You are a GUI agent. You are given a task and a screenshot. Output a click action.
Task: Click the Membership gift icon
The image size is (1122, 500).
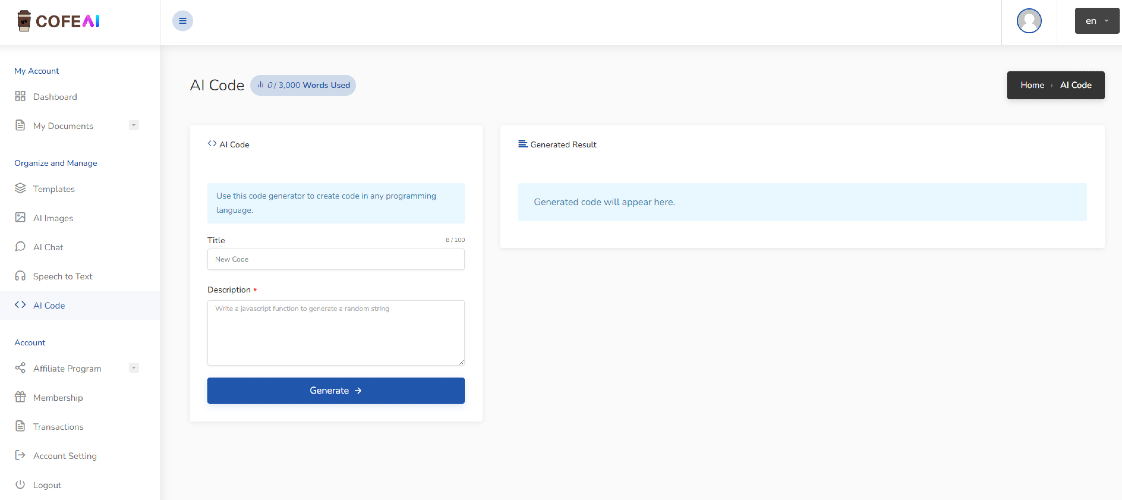click(x=20, y=398)
